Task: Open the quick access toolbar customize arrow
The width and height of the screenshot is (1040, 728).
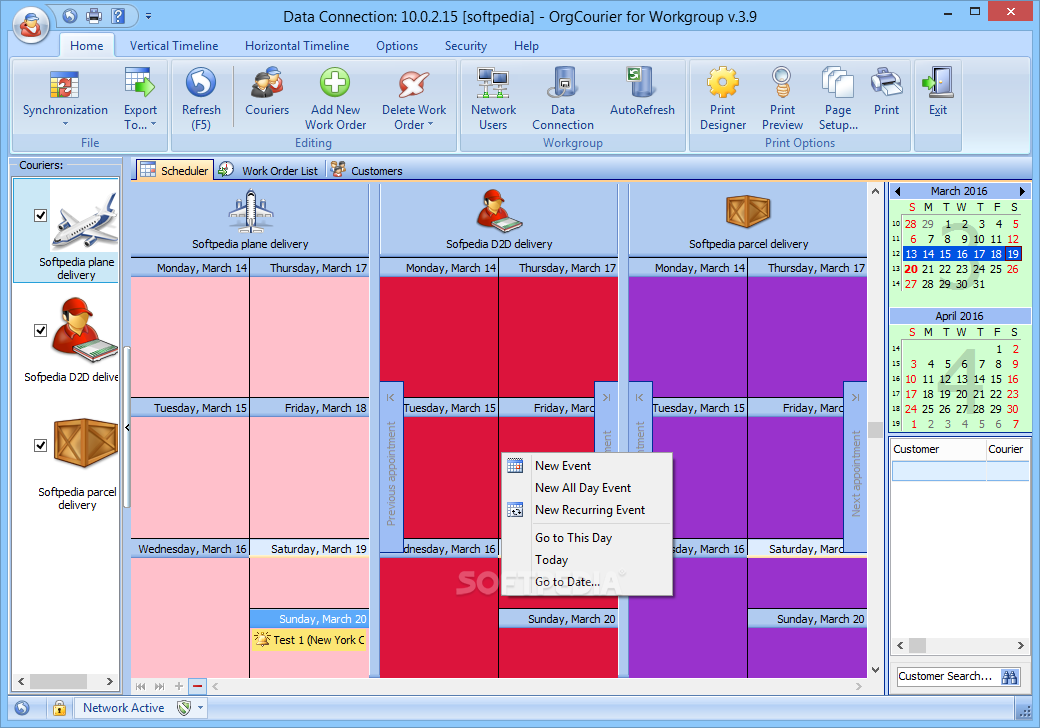Action: 148,15
